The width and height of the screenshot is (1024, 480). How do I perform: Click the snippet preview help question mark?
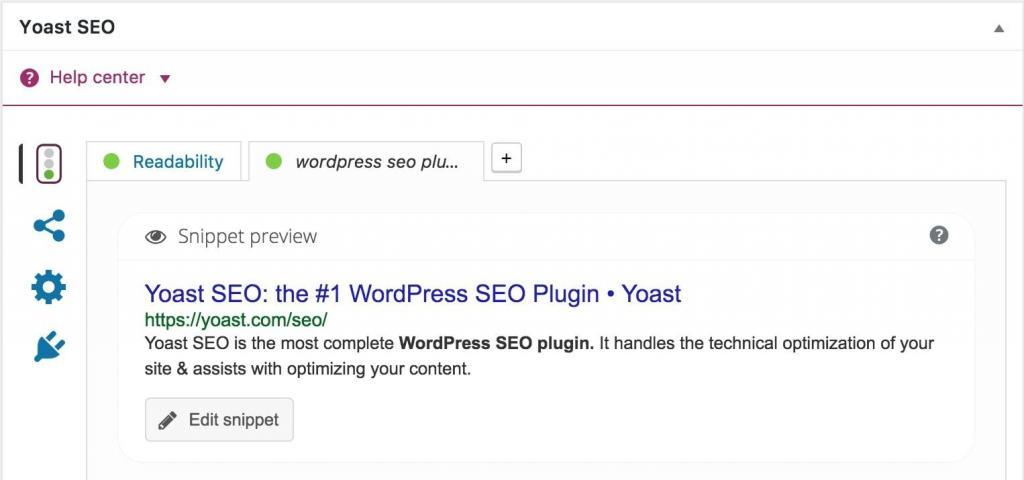pyautogui.click(x=938, y=235)
